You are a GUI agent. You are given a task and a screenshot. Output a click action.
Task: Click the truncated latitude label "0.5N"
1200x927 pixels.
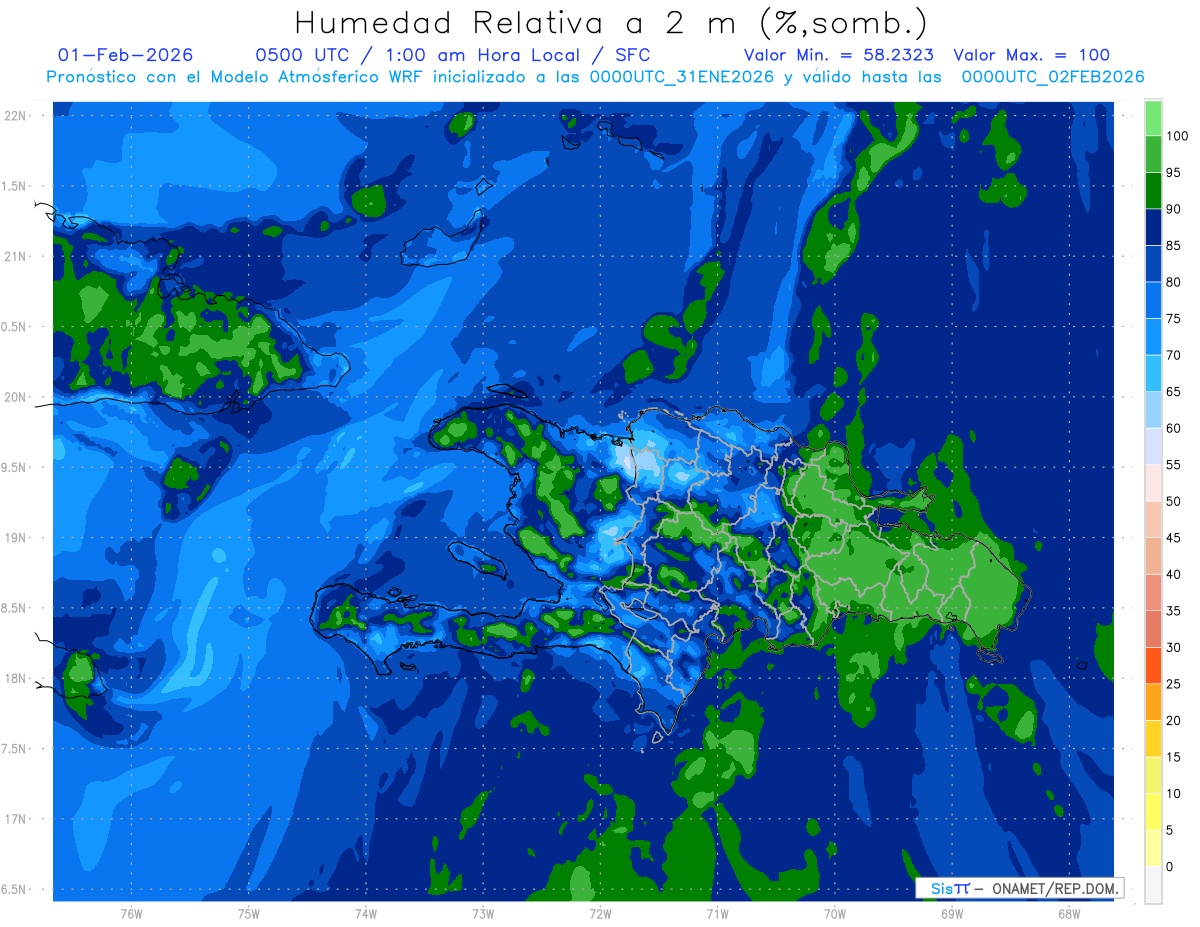coord(14,327)
